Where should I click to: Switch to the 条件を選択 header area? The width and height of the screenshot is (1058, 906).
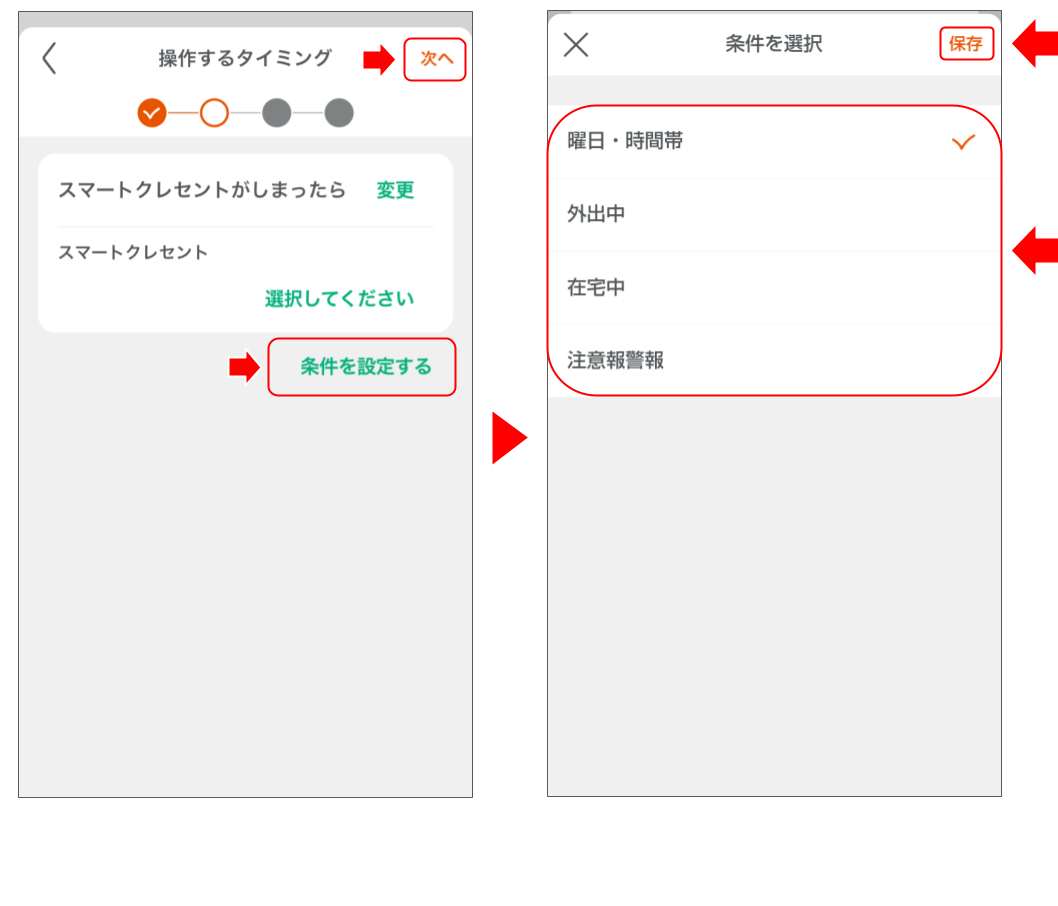775,43
